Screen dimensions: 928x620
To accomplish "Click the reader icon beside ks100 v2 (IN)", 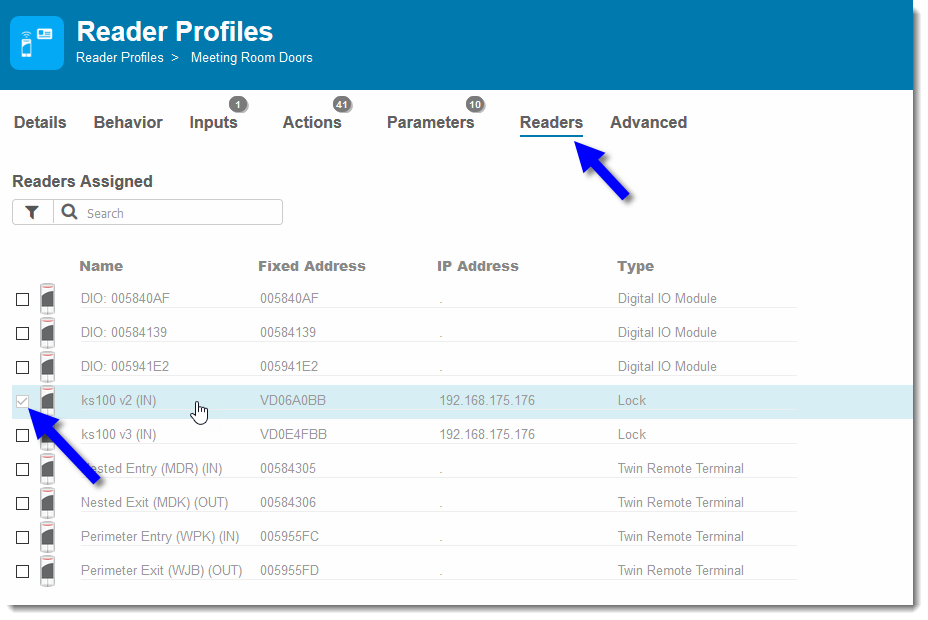I will tap(47, 401).
